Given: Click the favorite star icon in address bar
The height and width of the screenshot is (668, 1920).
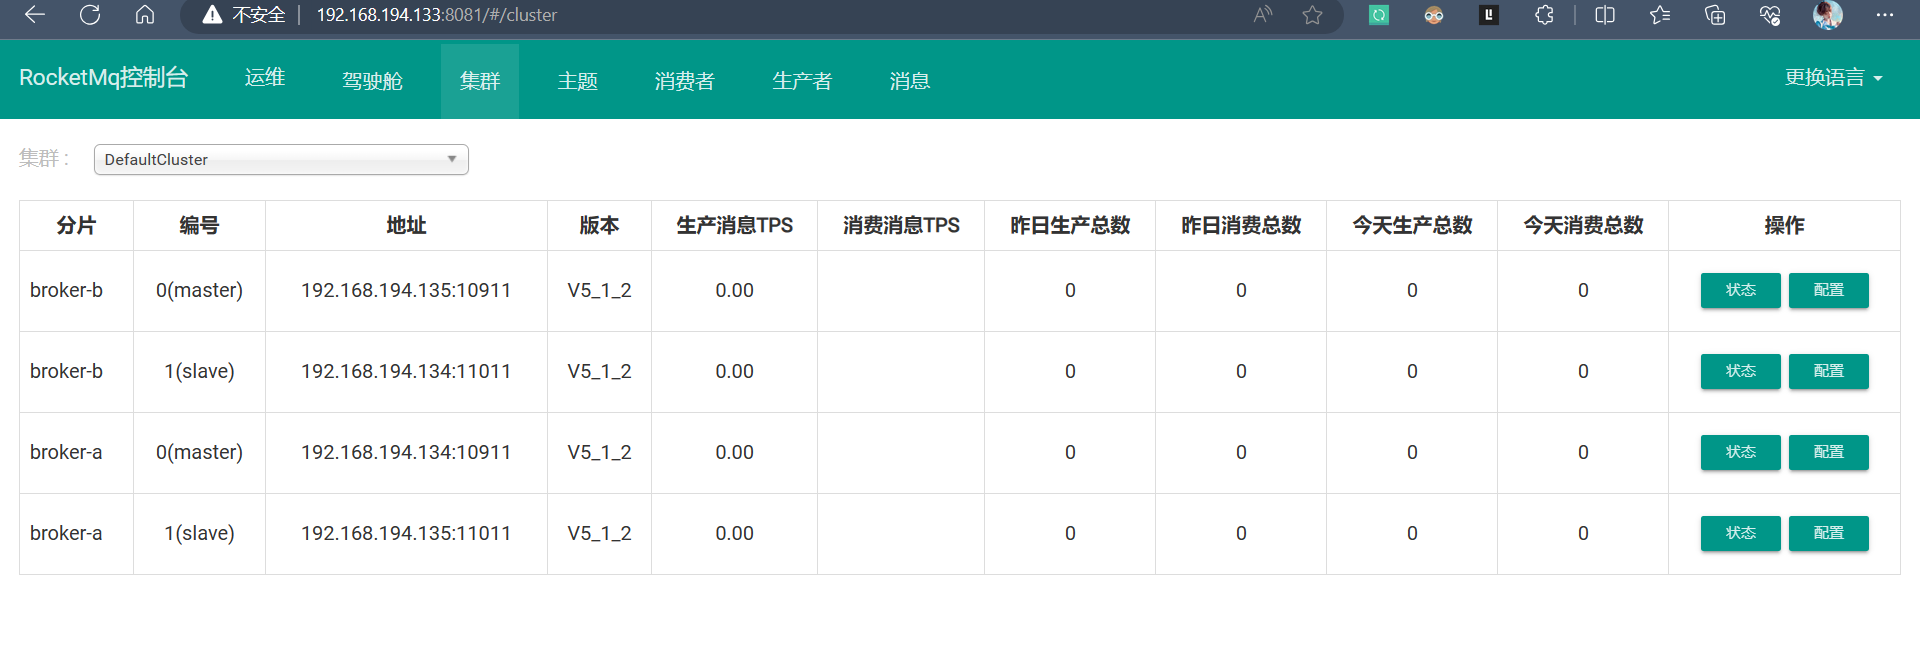Looking at the screenshot, I should (1312, 15).
